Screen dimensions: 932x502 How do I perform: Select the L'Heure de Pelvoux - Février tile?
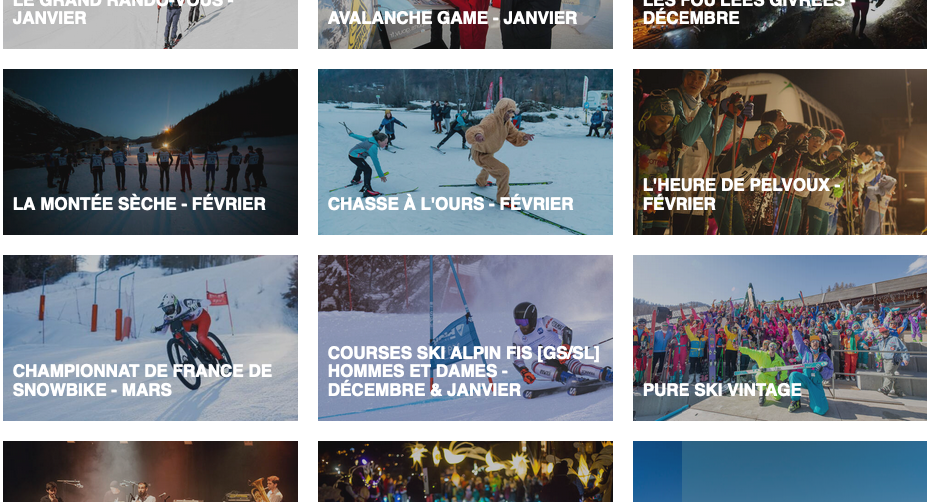click(x=780, y=152)
